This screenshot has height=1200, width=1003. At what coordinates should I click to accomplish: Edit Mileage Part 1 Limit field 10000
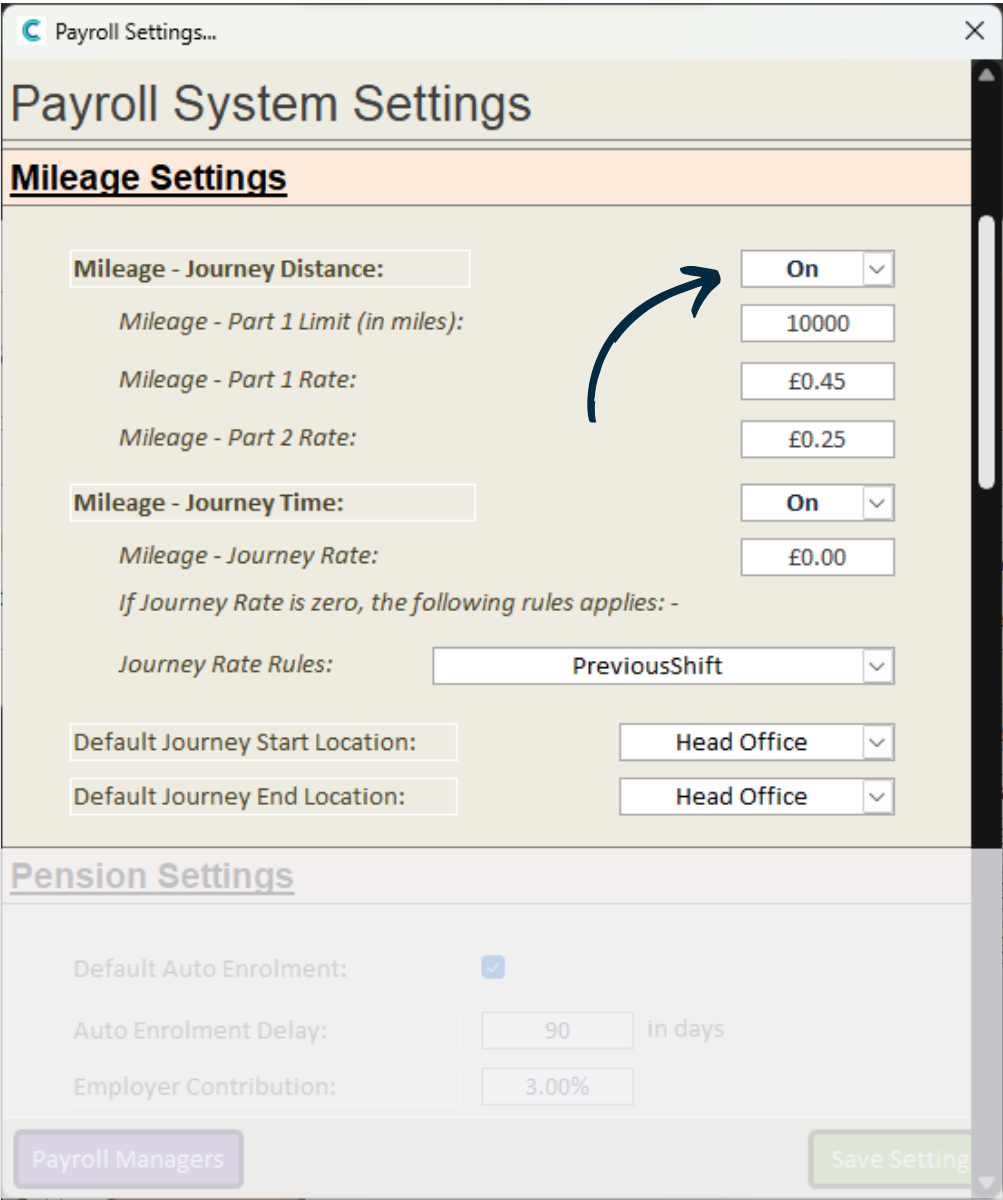tap(817, 324)
